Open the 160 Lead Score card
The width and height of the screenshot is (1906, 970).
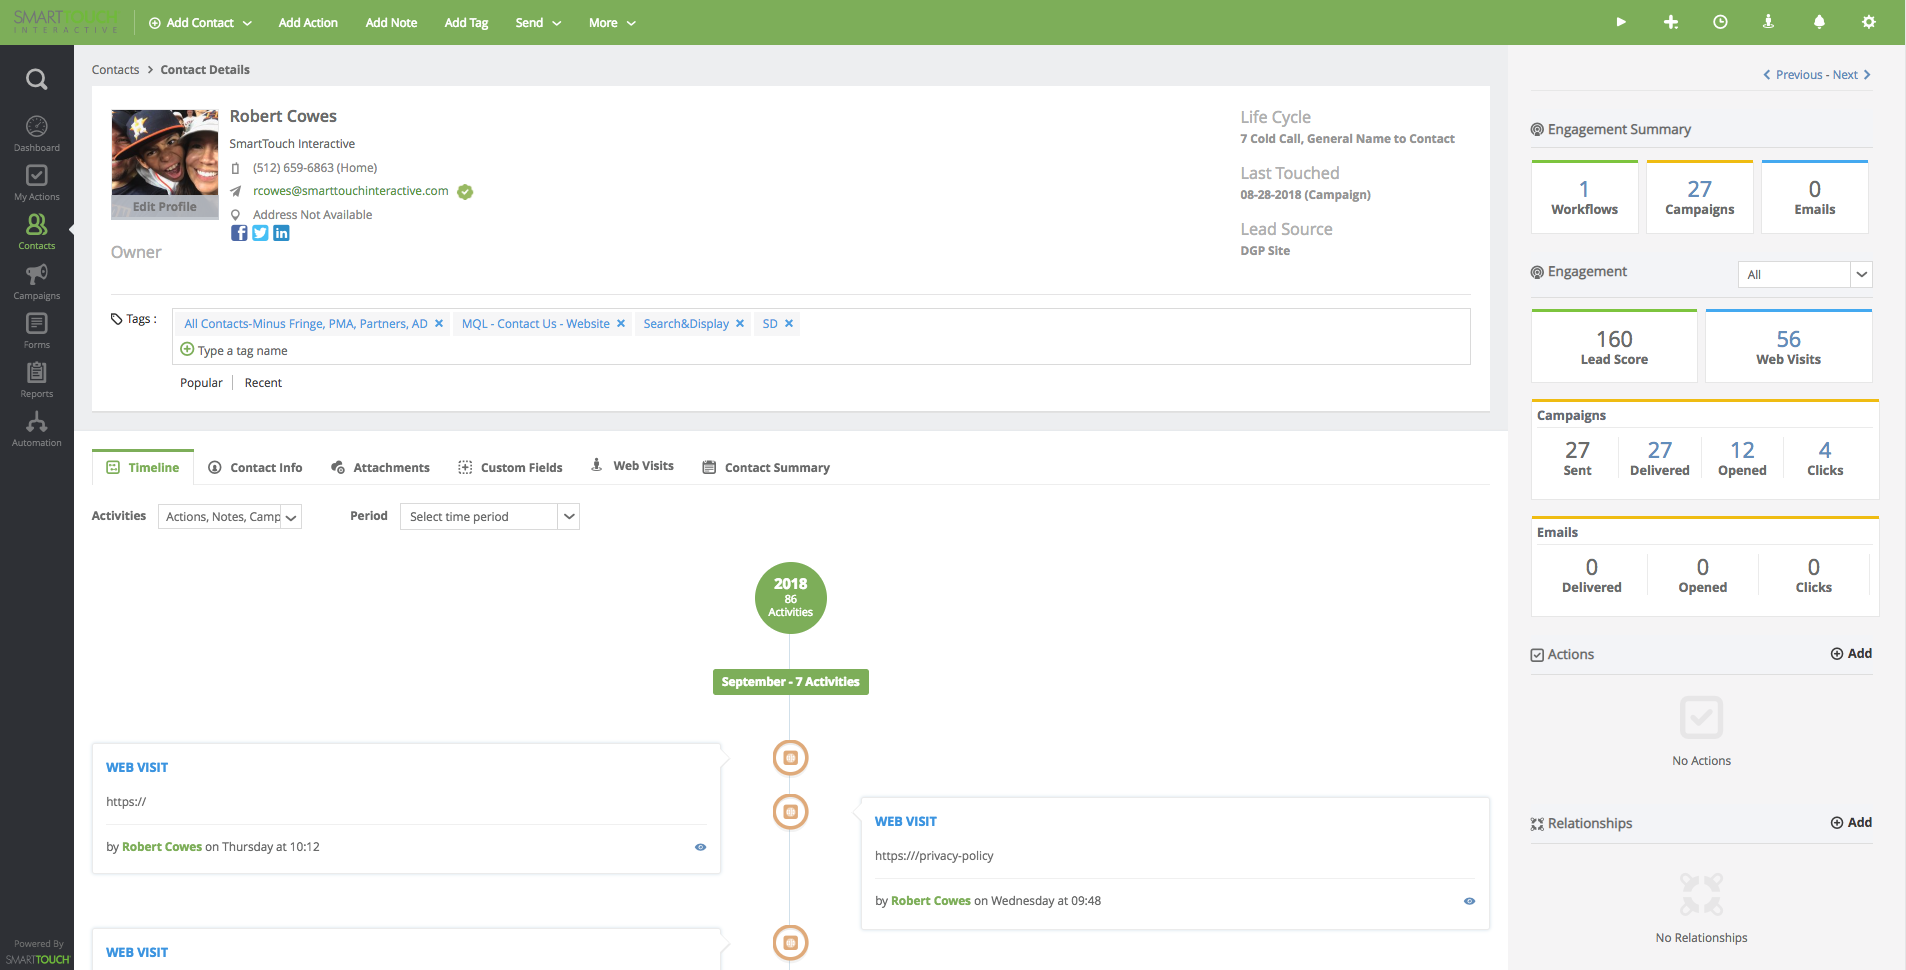[x=1615, y=347]
